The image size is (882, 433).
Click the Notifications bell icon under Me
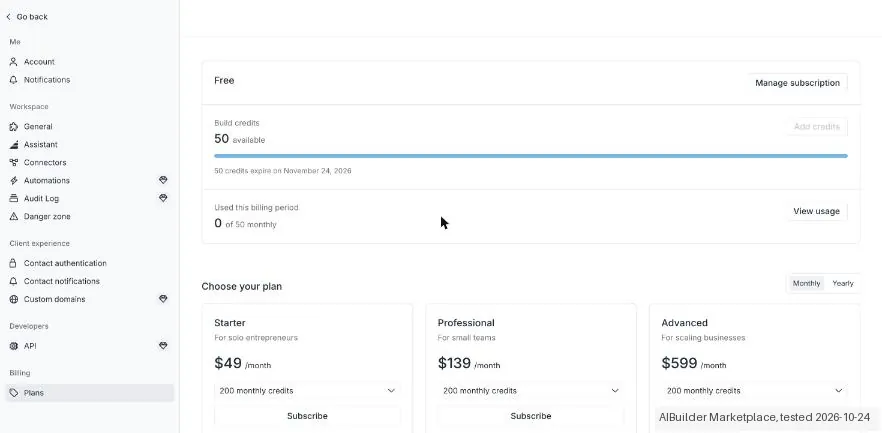click(14, 80)
